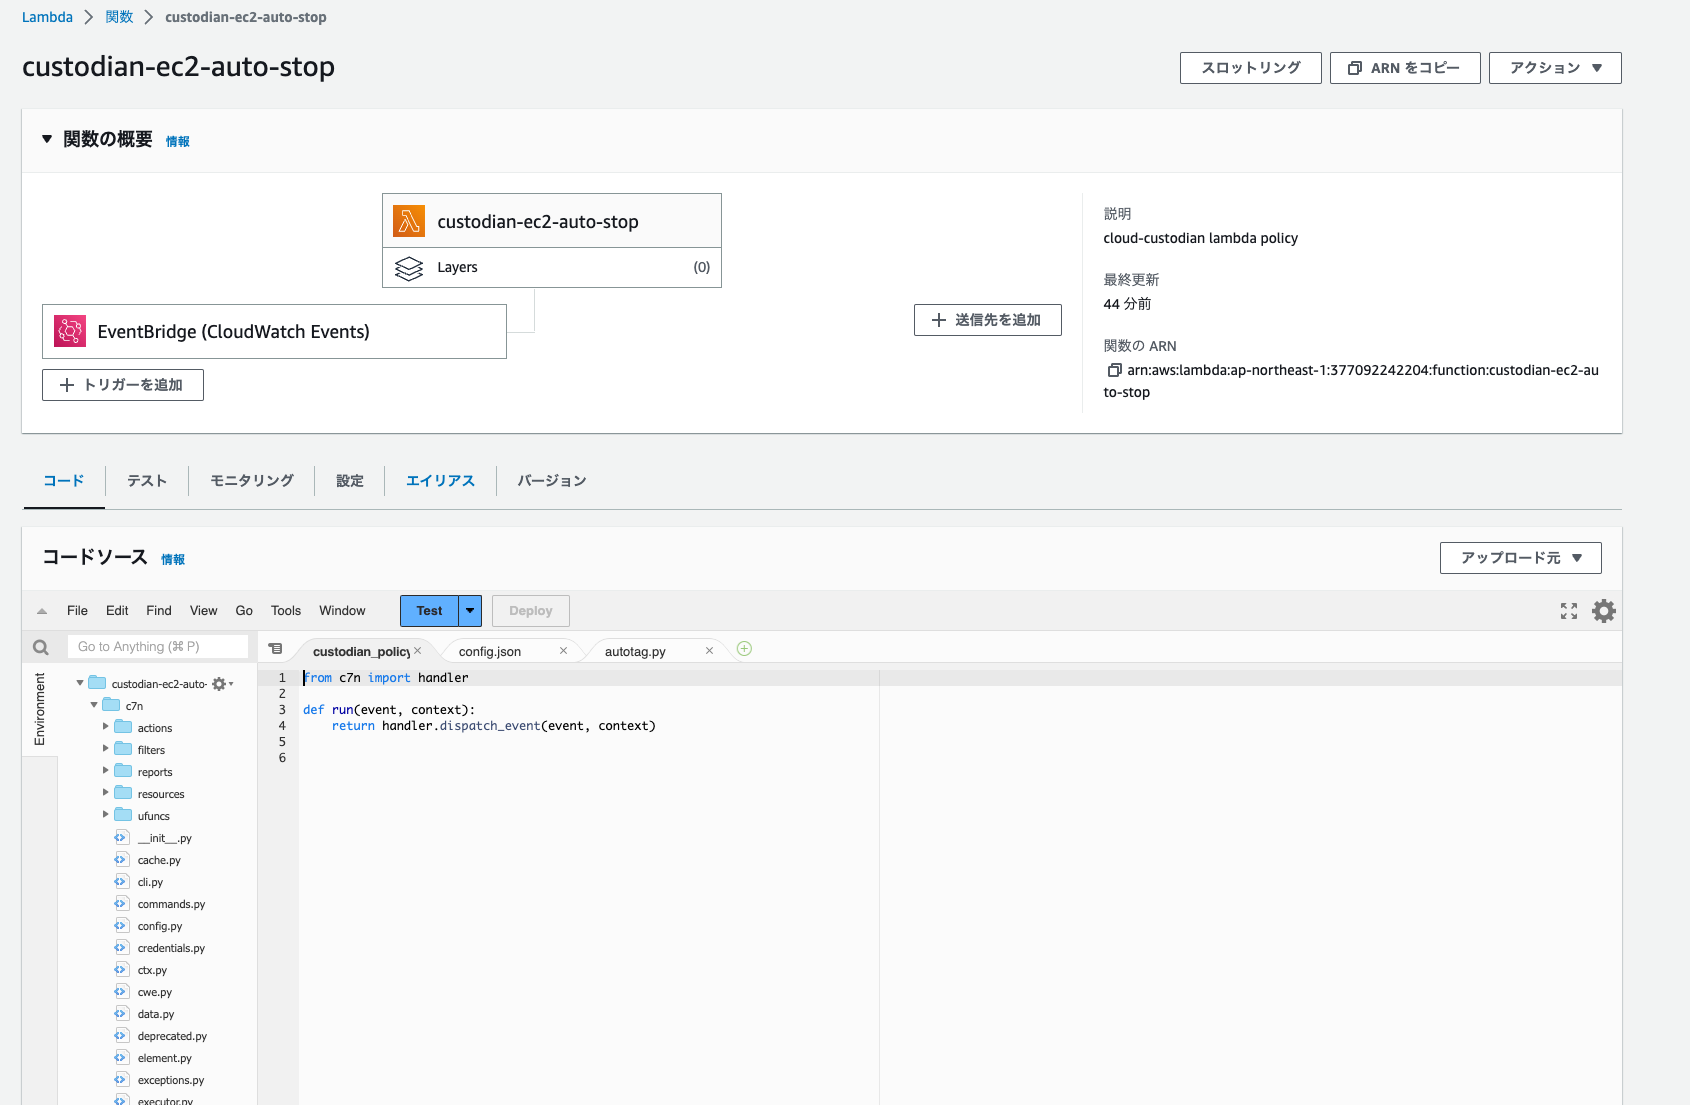Open the アクション dropdown menu
1690x1105 pixels.
pyautogui.click(x=1555, y=68)
